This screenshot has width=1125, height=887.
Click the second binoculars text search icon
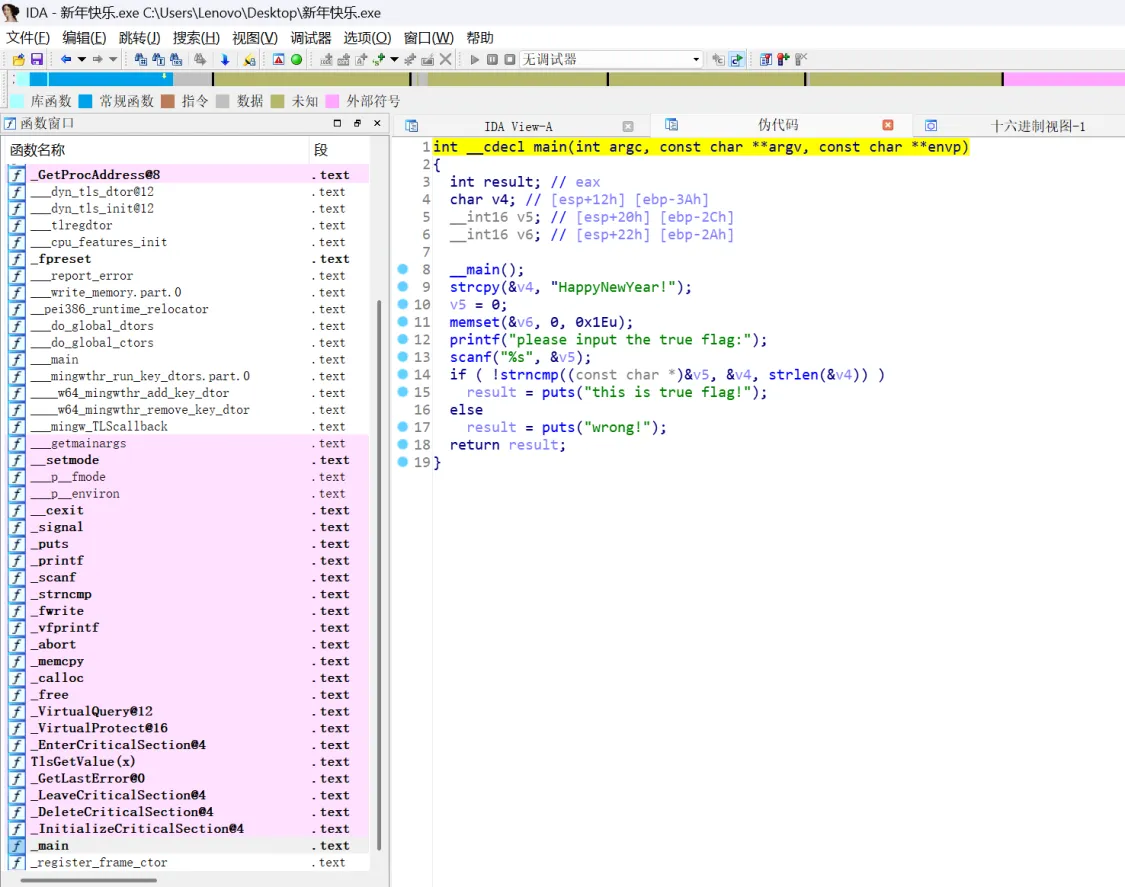[158, 60]
